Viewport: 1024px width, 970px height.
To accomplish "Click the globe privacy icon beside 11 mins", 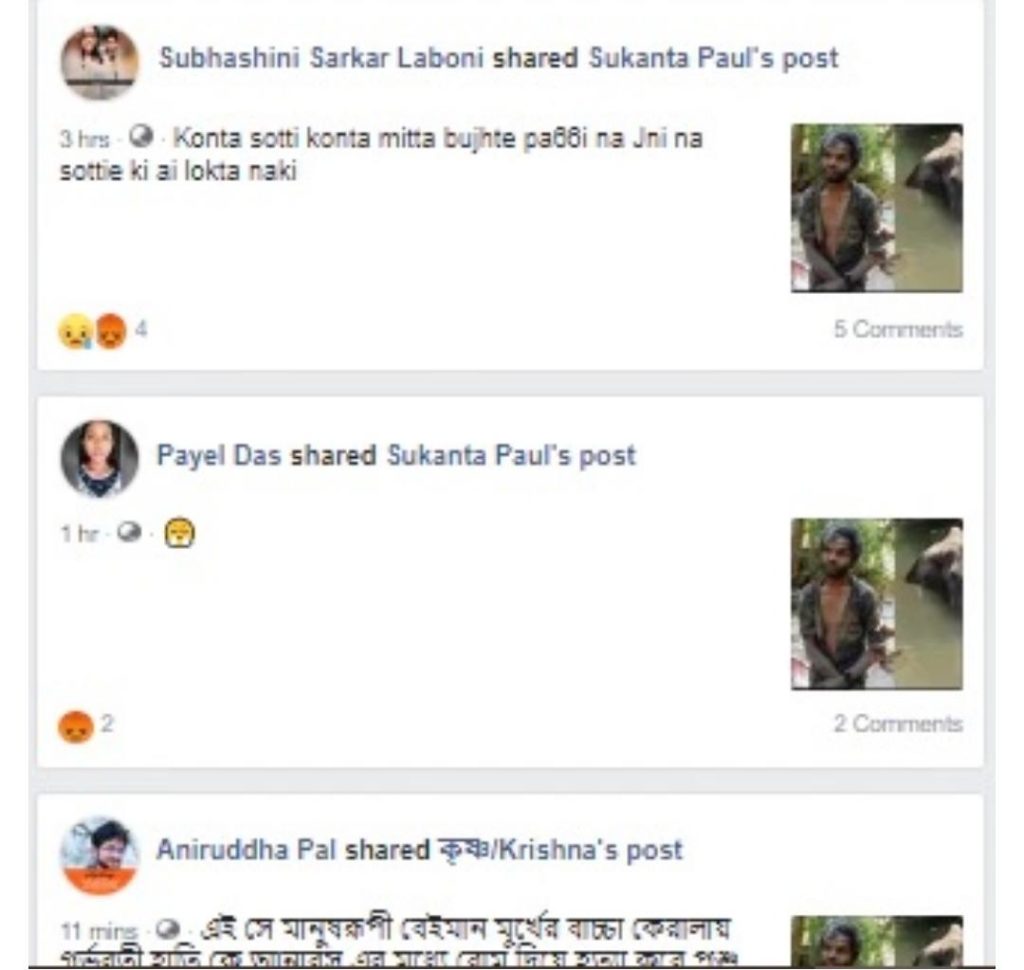I will click(x=168, y=928).
